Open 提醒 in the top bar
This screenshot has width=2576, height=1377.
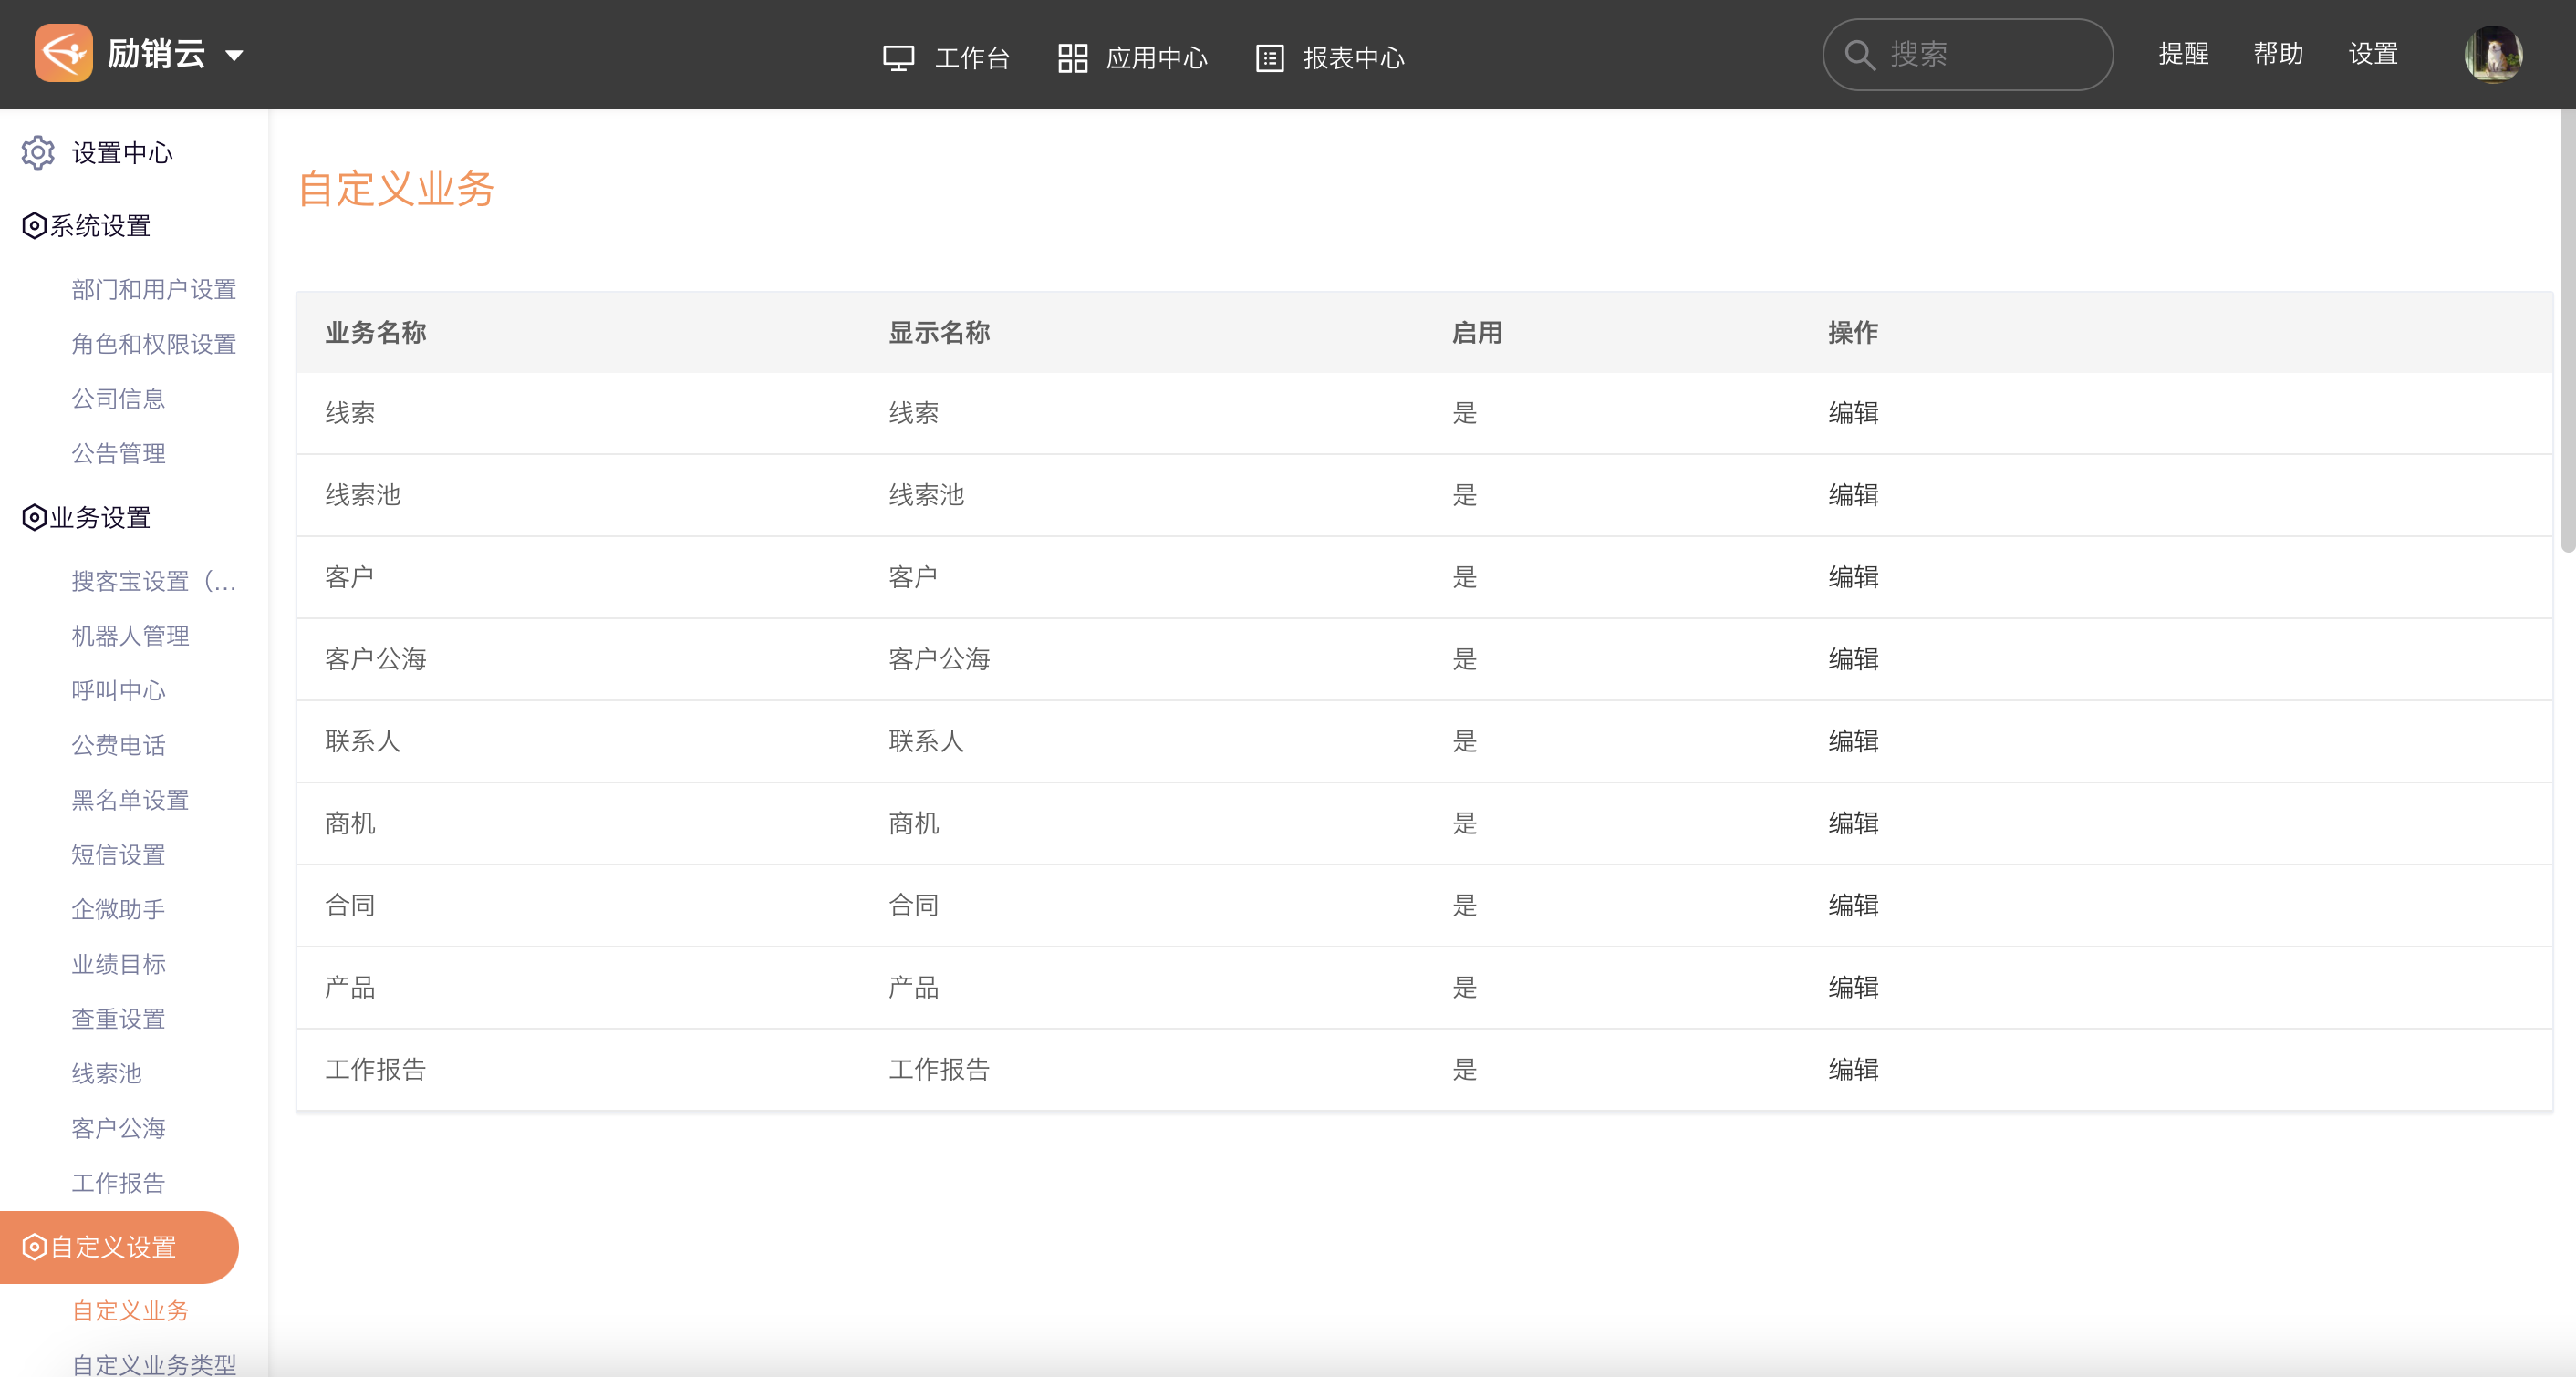2183,54
